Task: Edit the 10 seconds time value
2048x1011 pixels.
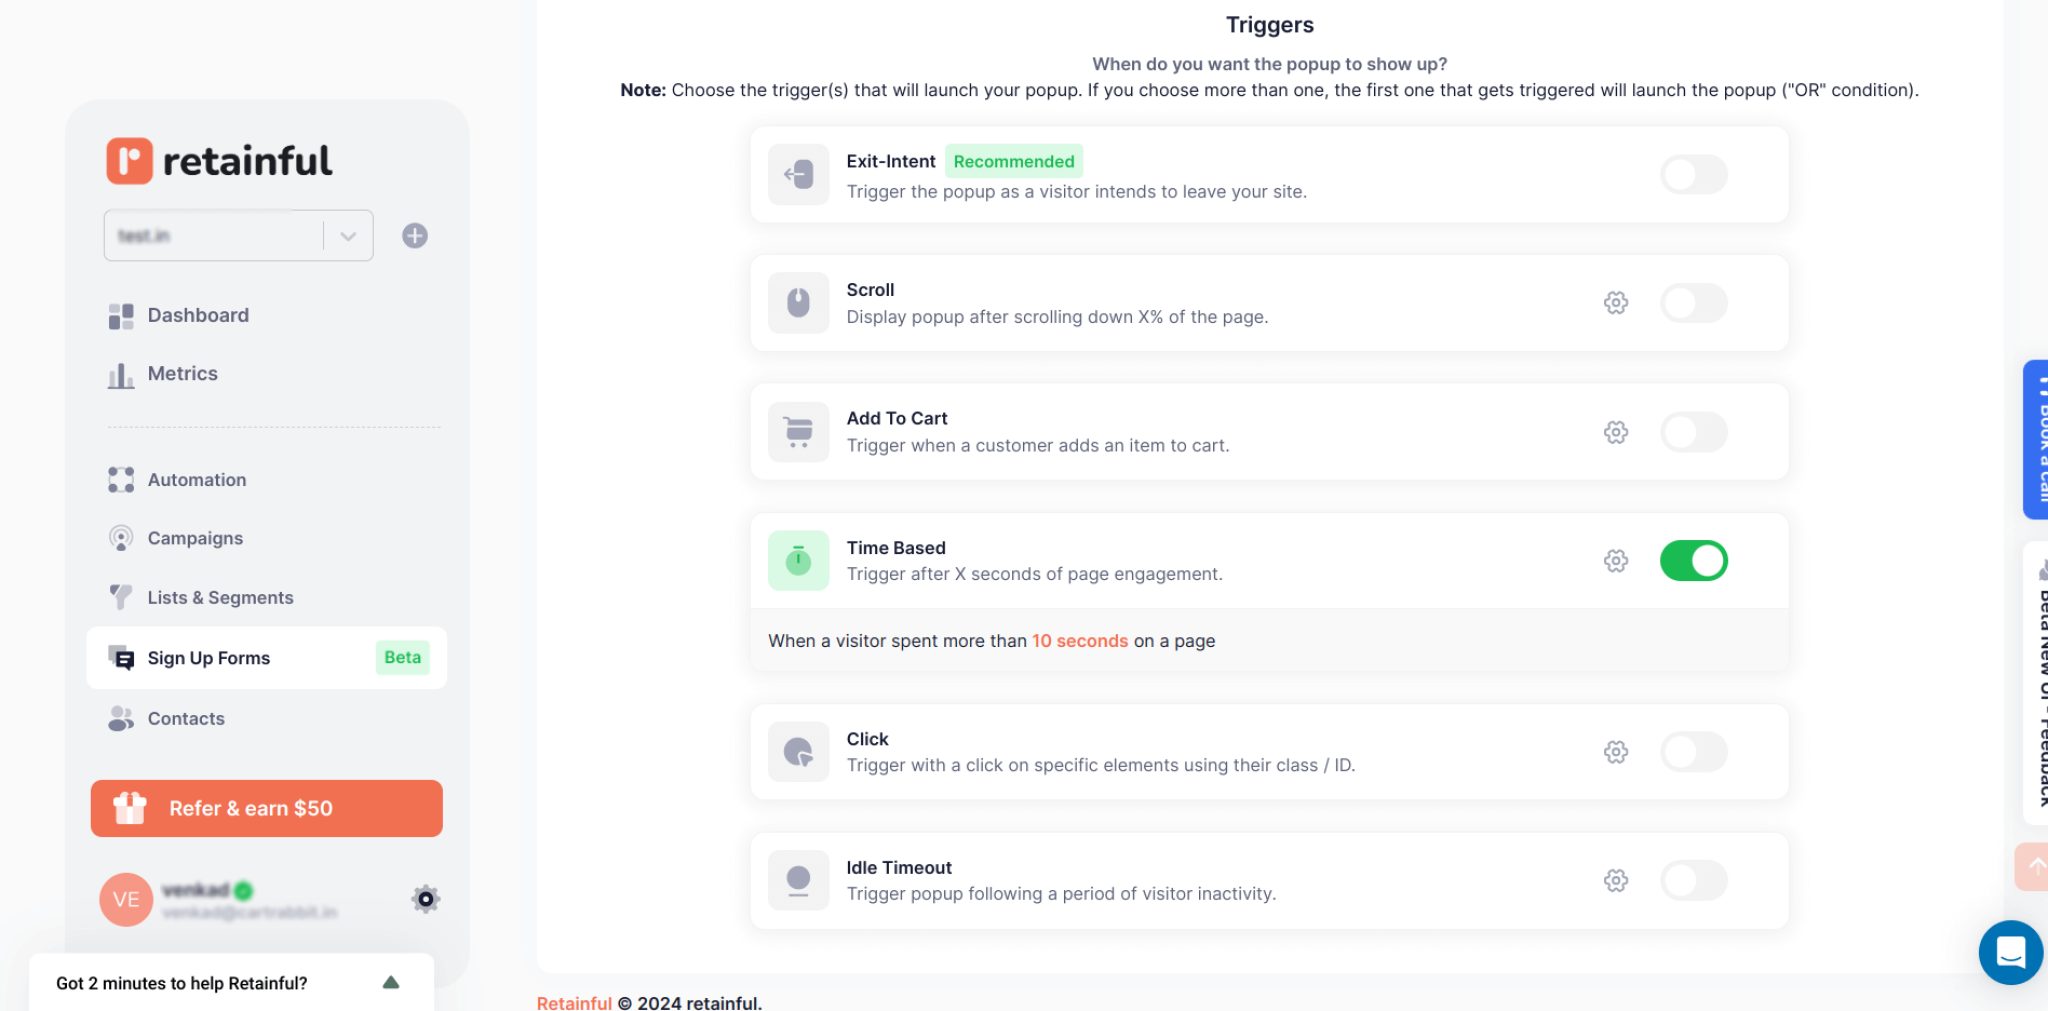Action: 1080,641
